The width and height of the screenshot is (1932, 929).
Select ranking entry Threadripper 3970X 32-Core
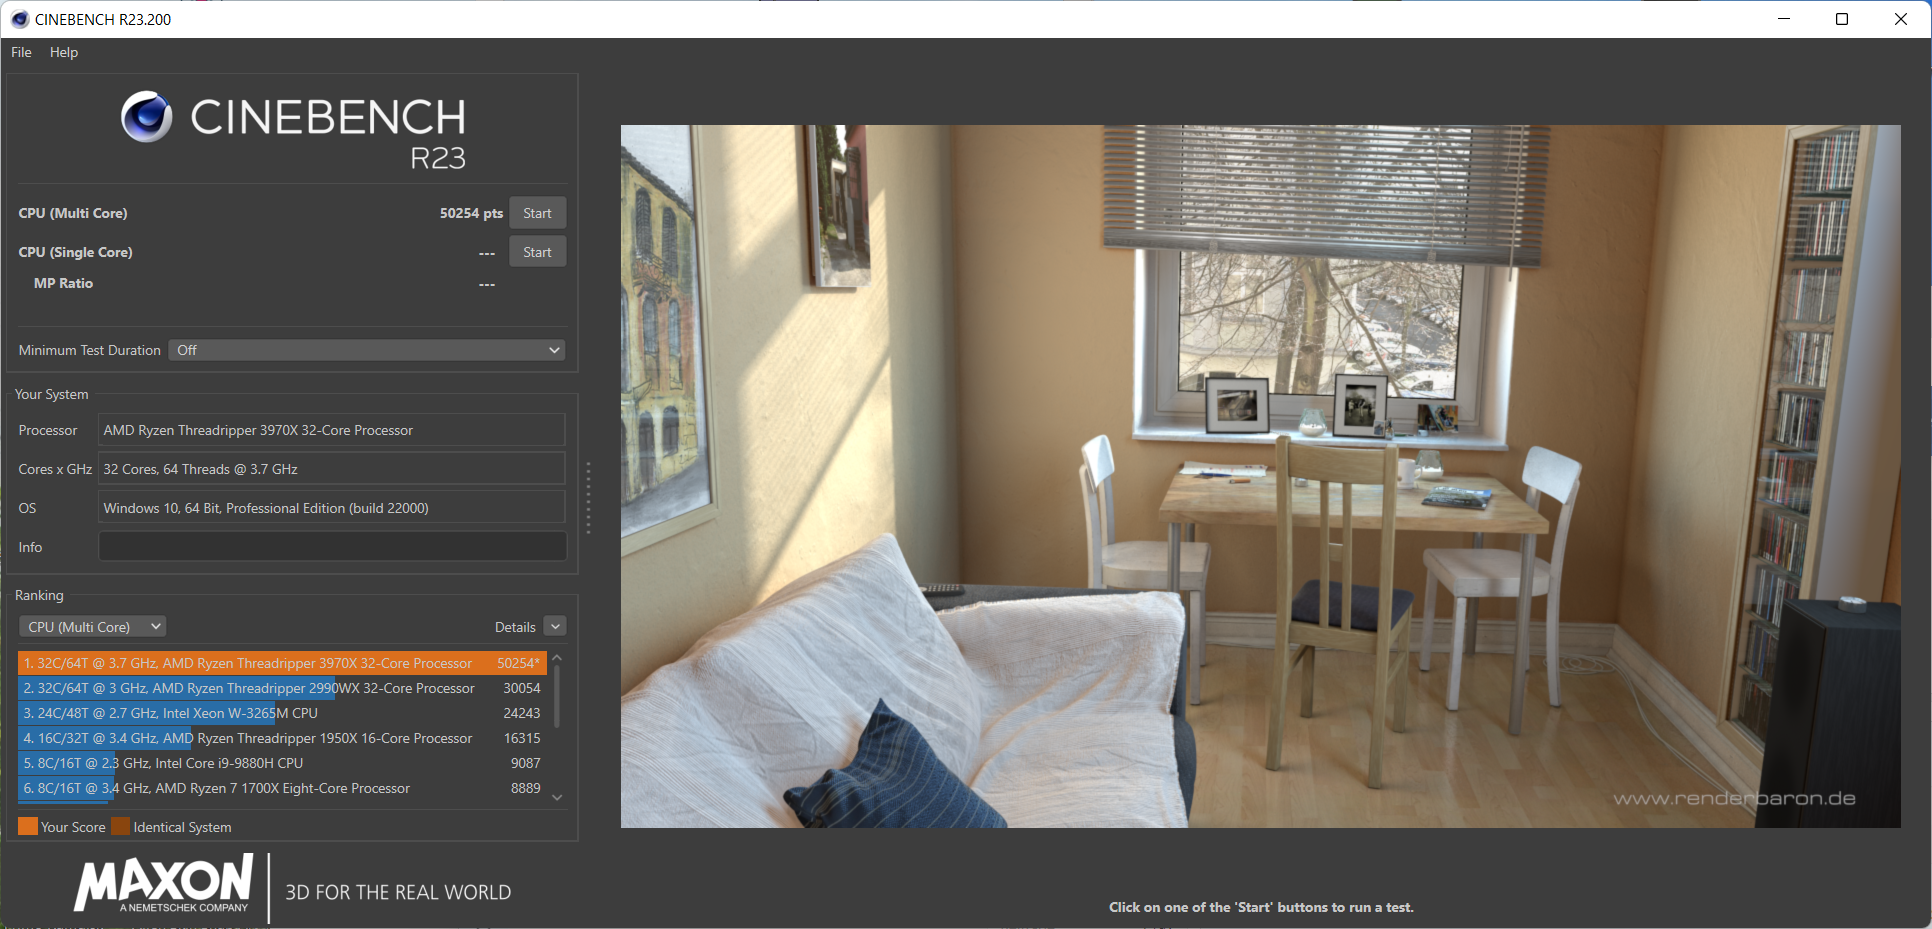point(282,663)
